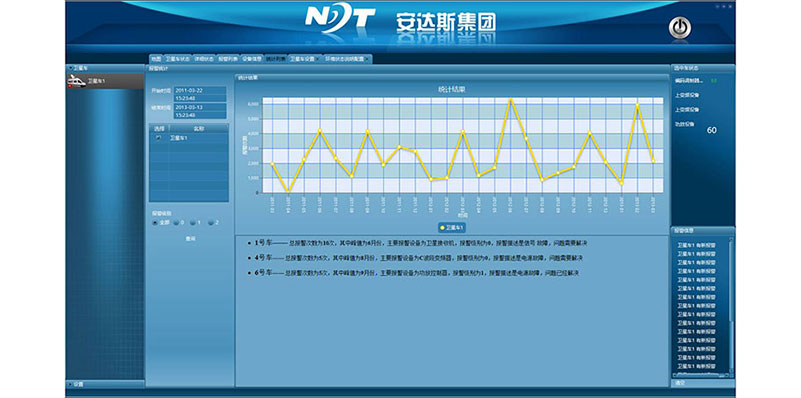Click the alarm list vertical scrollbar
The width and height of the screenshot is (801, 398).
pyautogui.click(x=731, y=307)
